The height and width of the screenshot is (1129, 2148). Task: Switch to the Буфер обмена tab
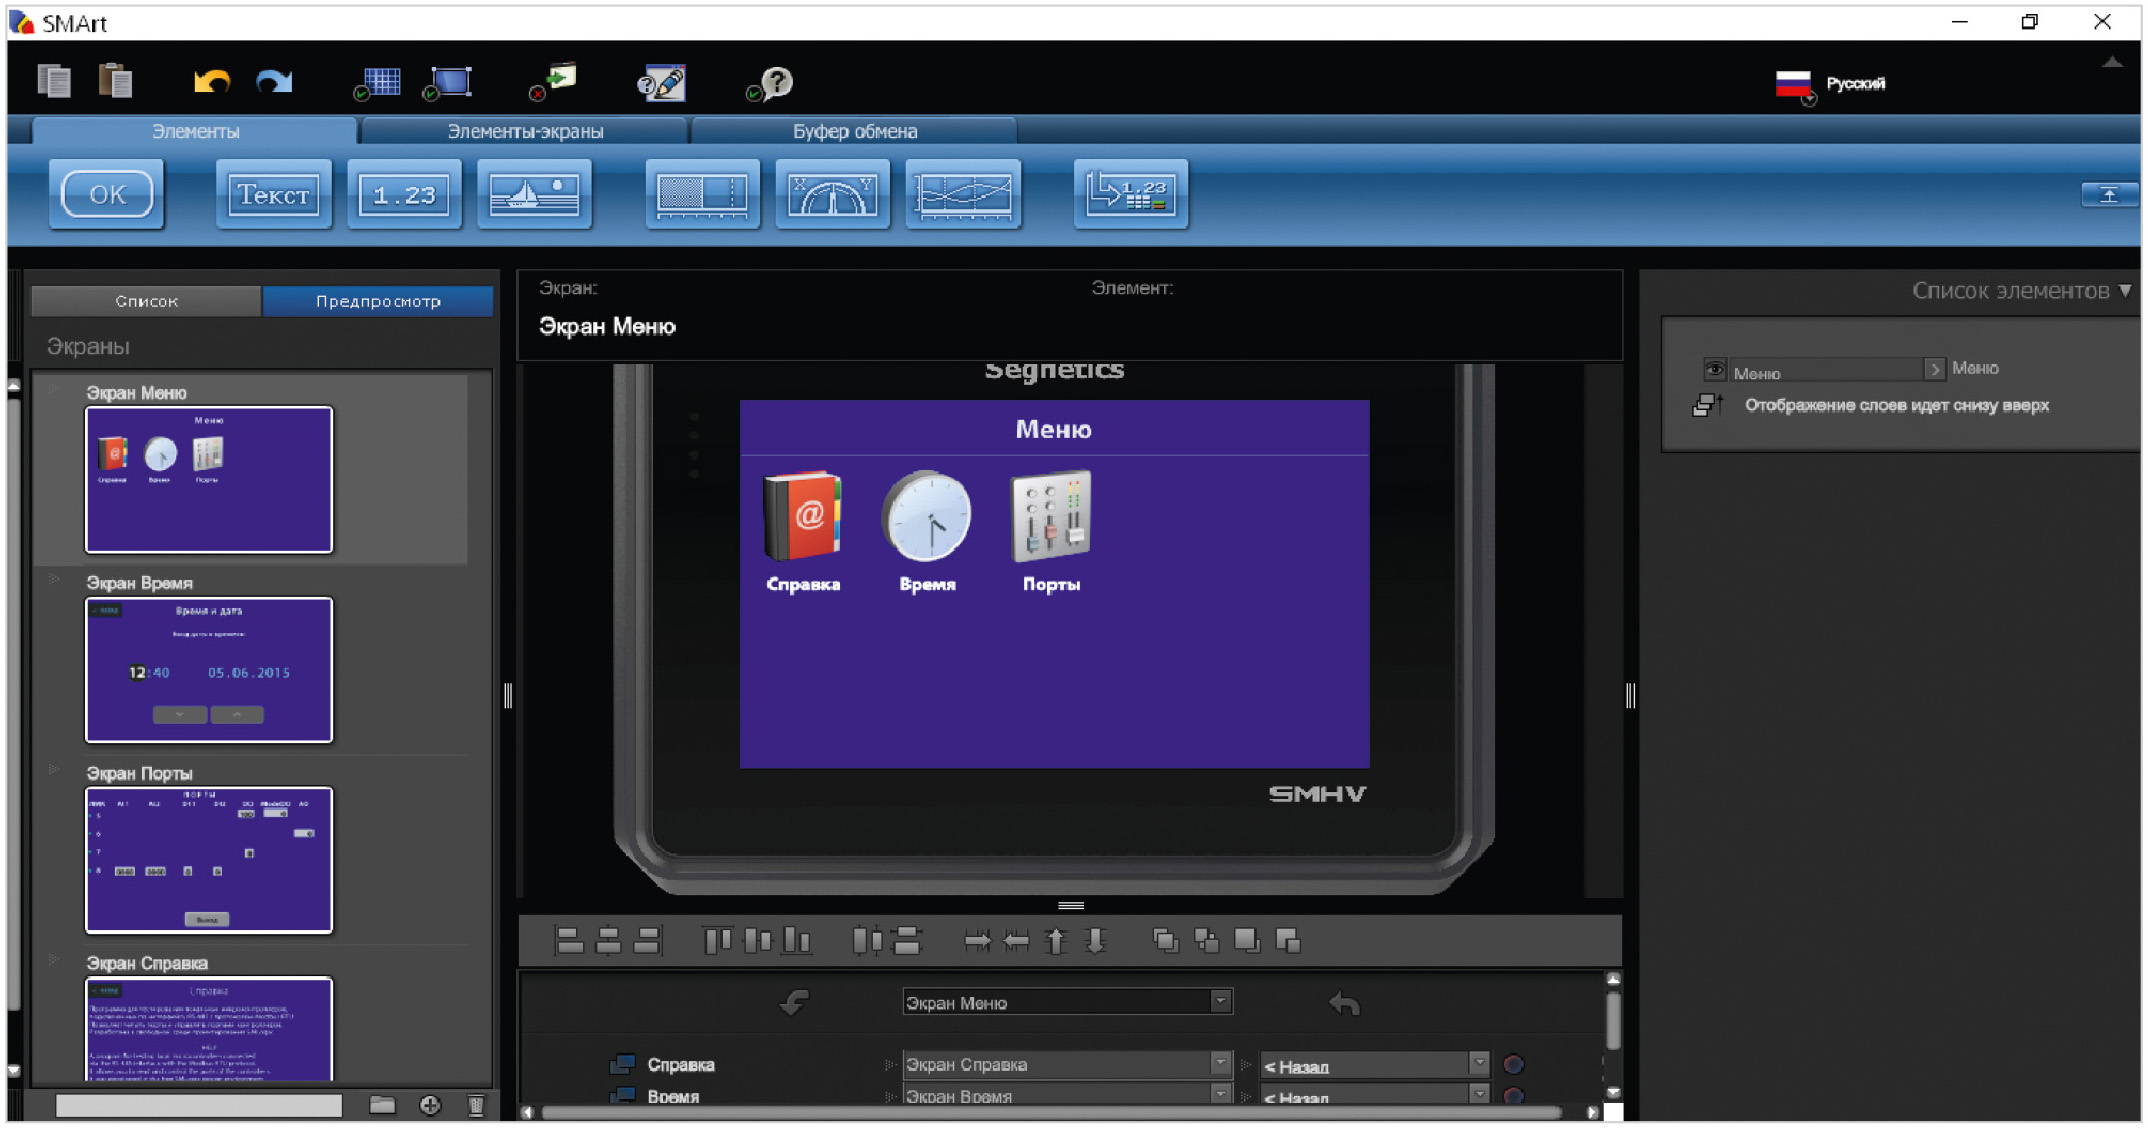pyautogui.click(x=854, y=131)
